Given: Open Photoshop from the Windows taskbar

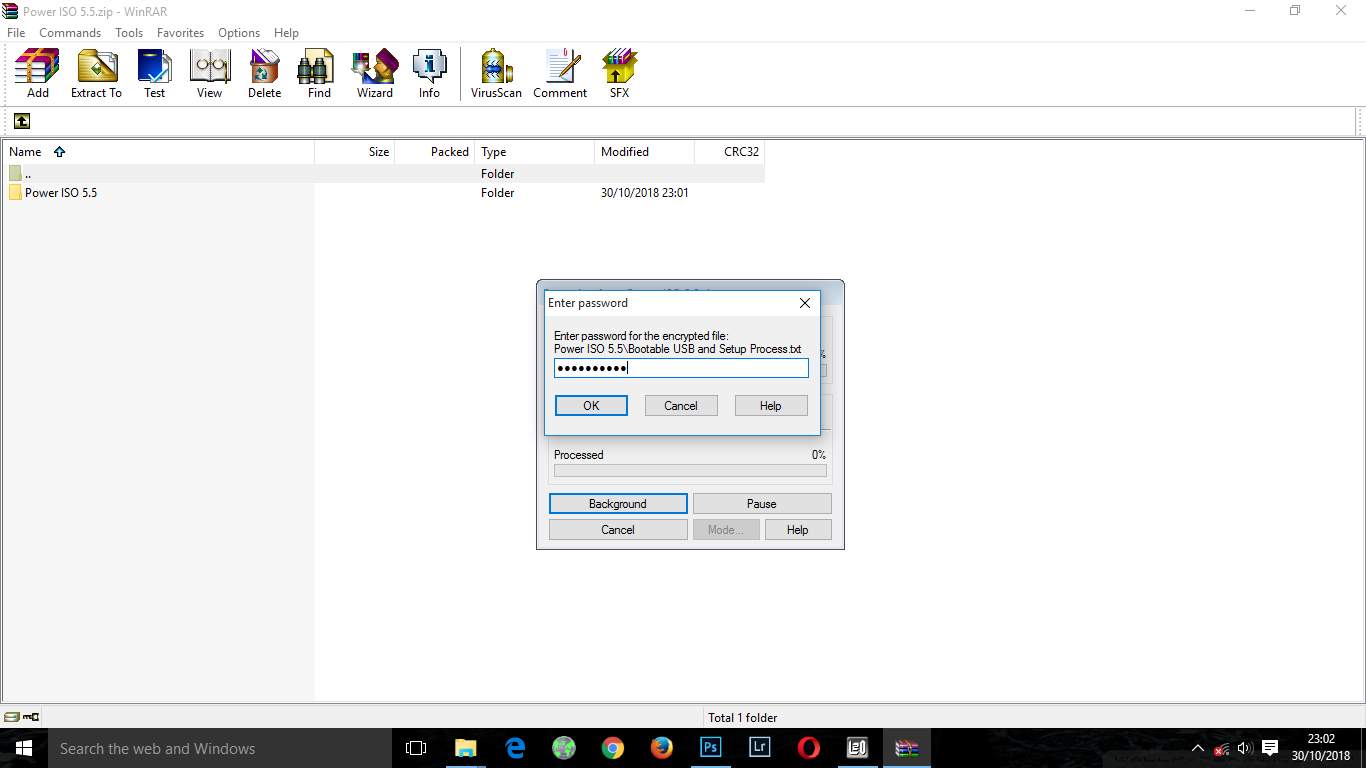Looking at the screenshot, I should (x=711, y=748).
